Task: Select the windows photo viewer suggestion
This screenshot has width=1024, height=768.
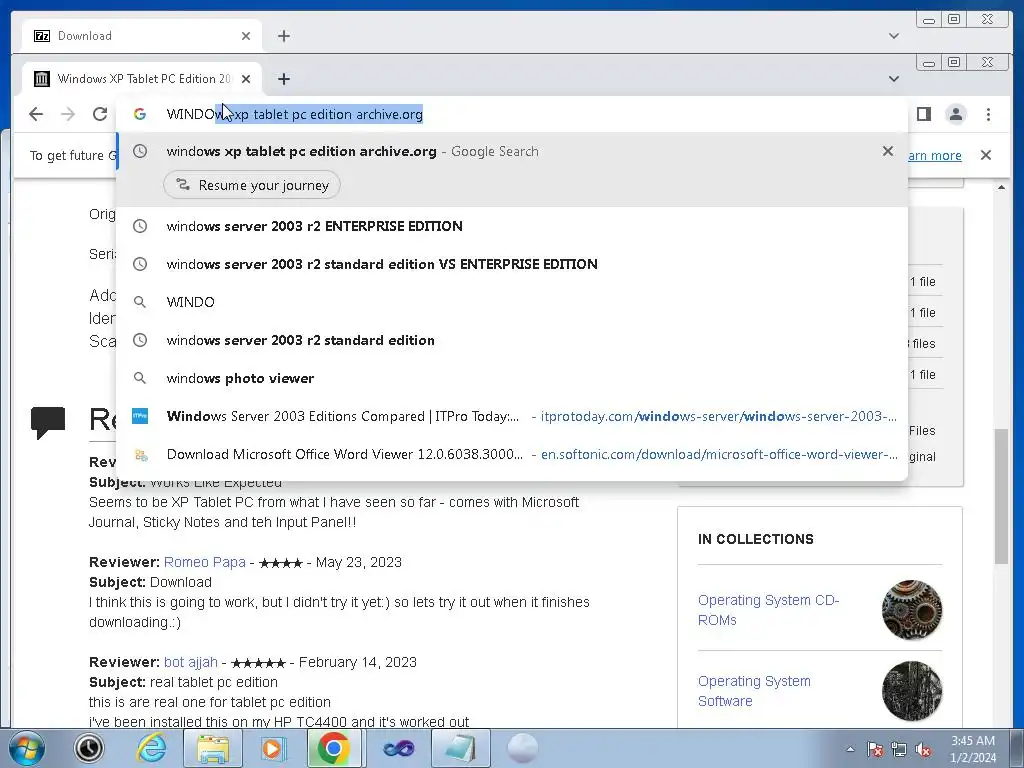Action: pyautogui.click(x=511, y=378)
